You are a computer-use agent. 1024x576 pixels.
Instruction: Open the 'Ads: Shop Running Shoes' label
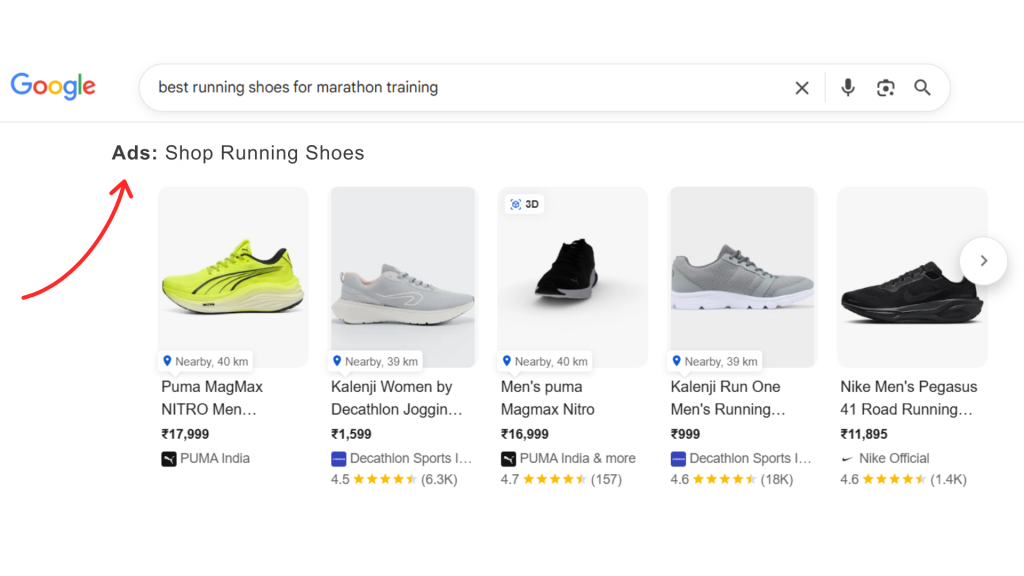[x=238, y=152]
